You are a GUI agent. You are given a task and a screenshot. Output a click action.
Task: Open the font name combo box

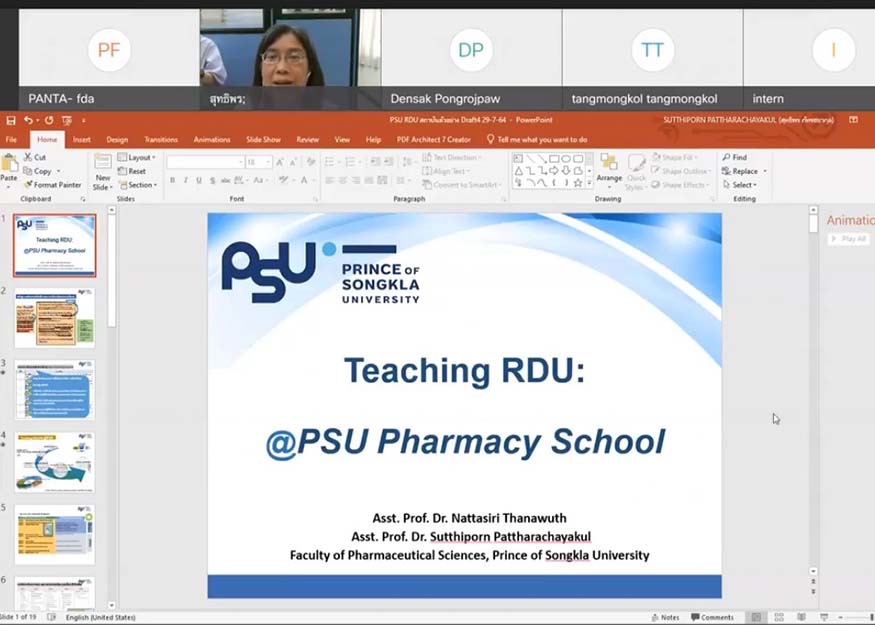pos(205,162)
